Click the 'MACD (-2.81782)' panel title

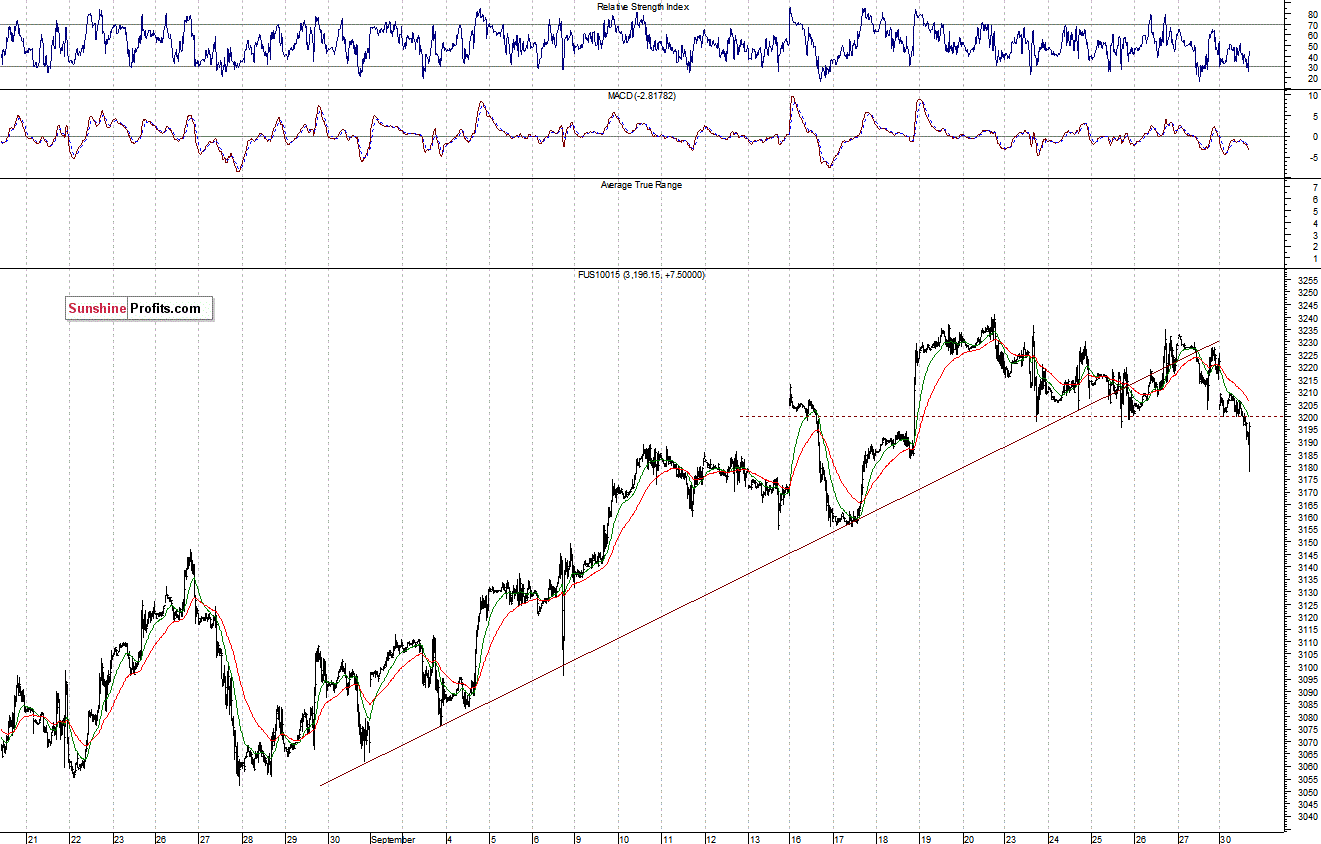(643, 96)
